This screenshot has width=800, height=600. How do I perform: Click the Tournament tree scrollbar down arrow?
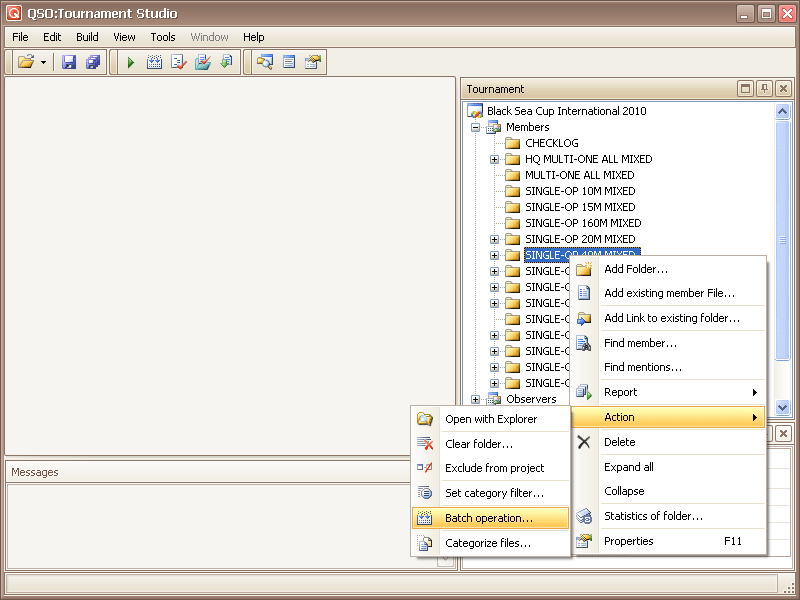coord(783,407)
